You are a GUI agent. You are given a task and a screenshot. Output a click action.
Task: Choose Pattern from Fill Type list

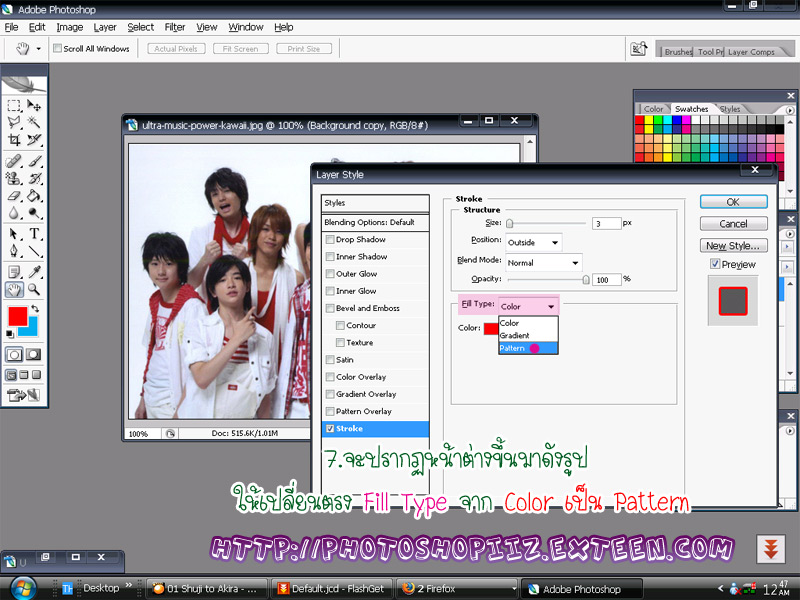click(x=512, y=348)
